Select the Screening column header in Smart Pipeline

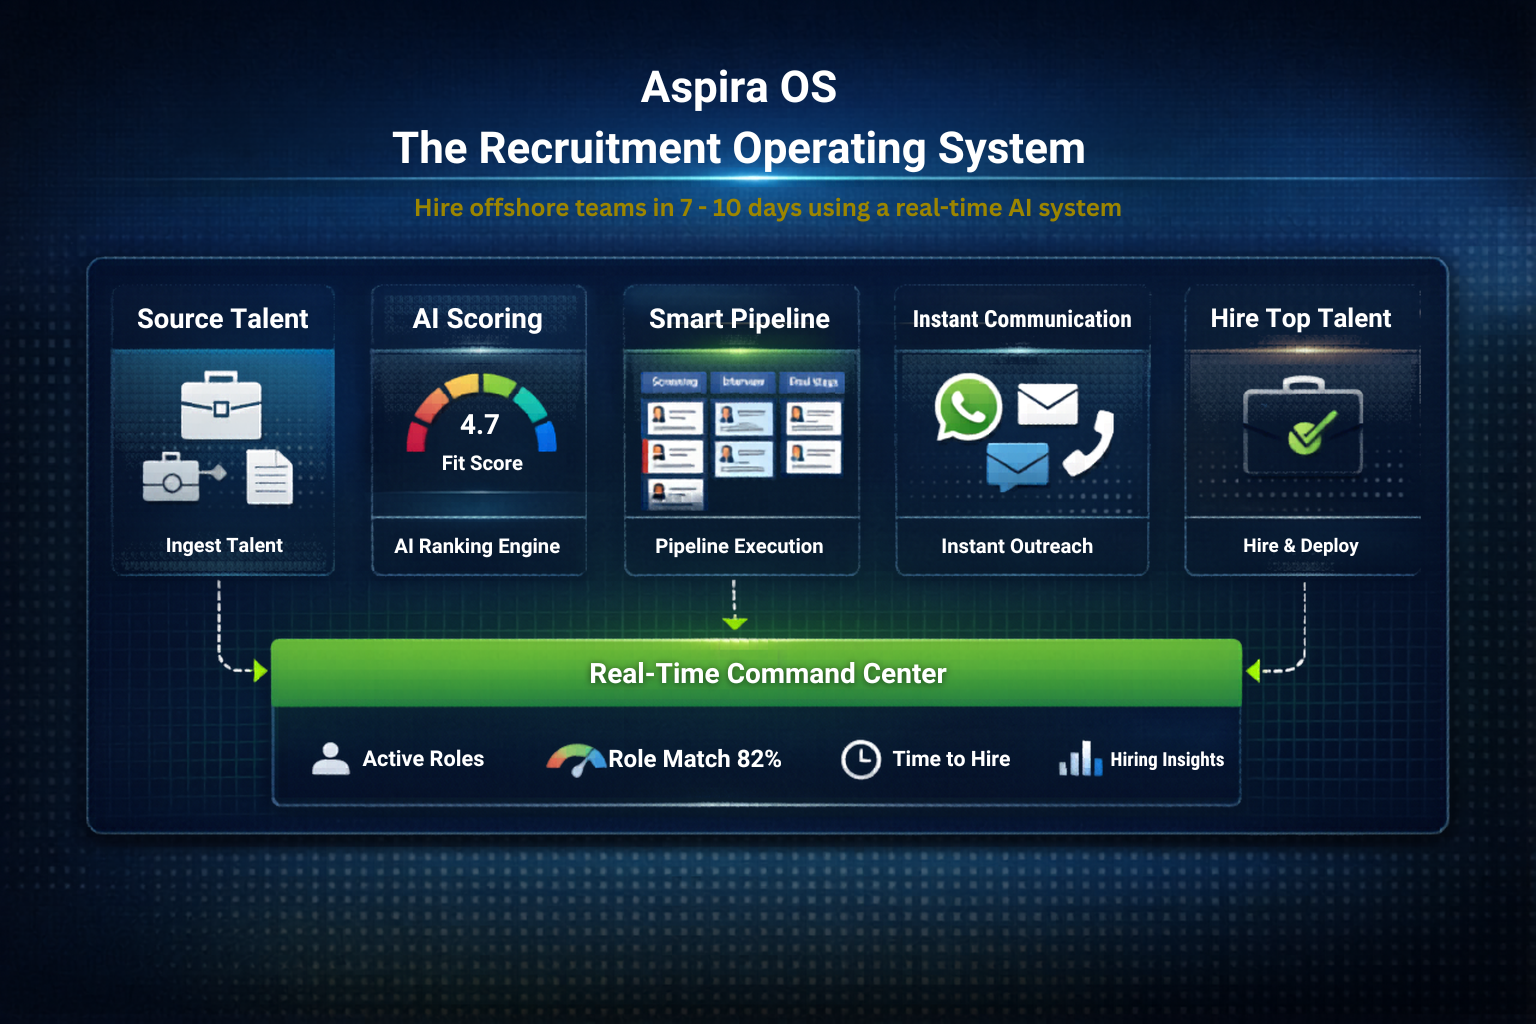(675, 382)
